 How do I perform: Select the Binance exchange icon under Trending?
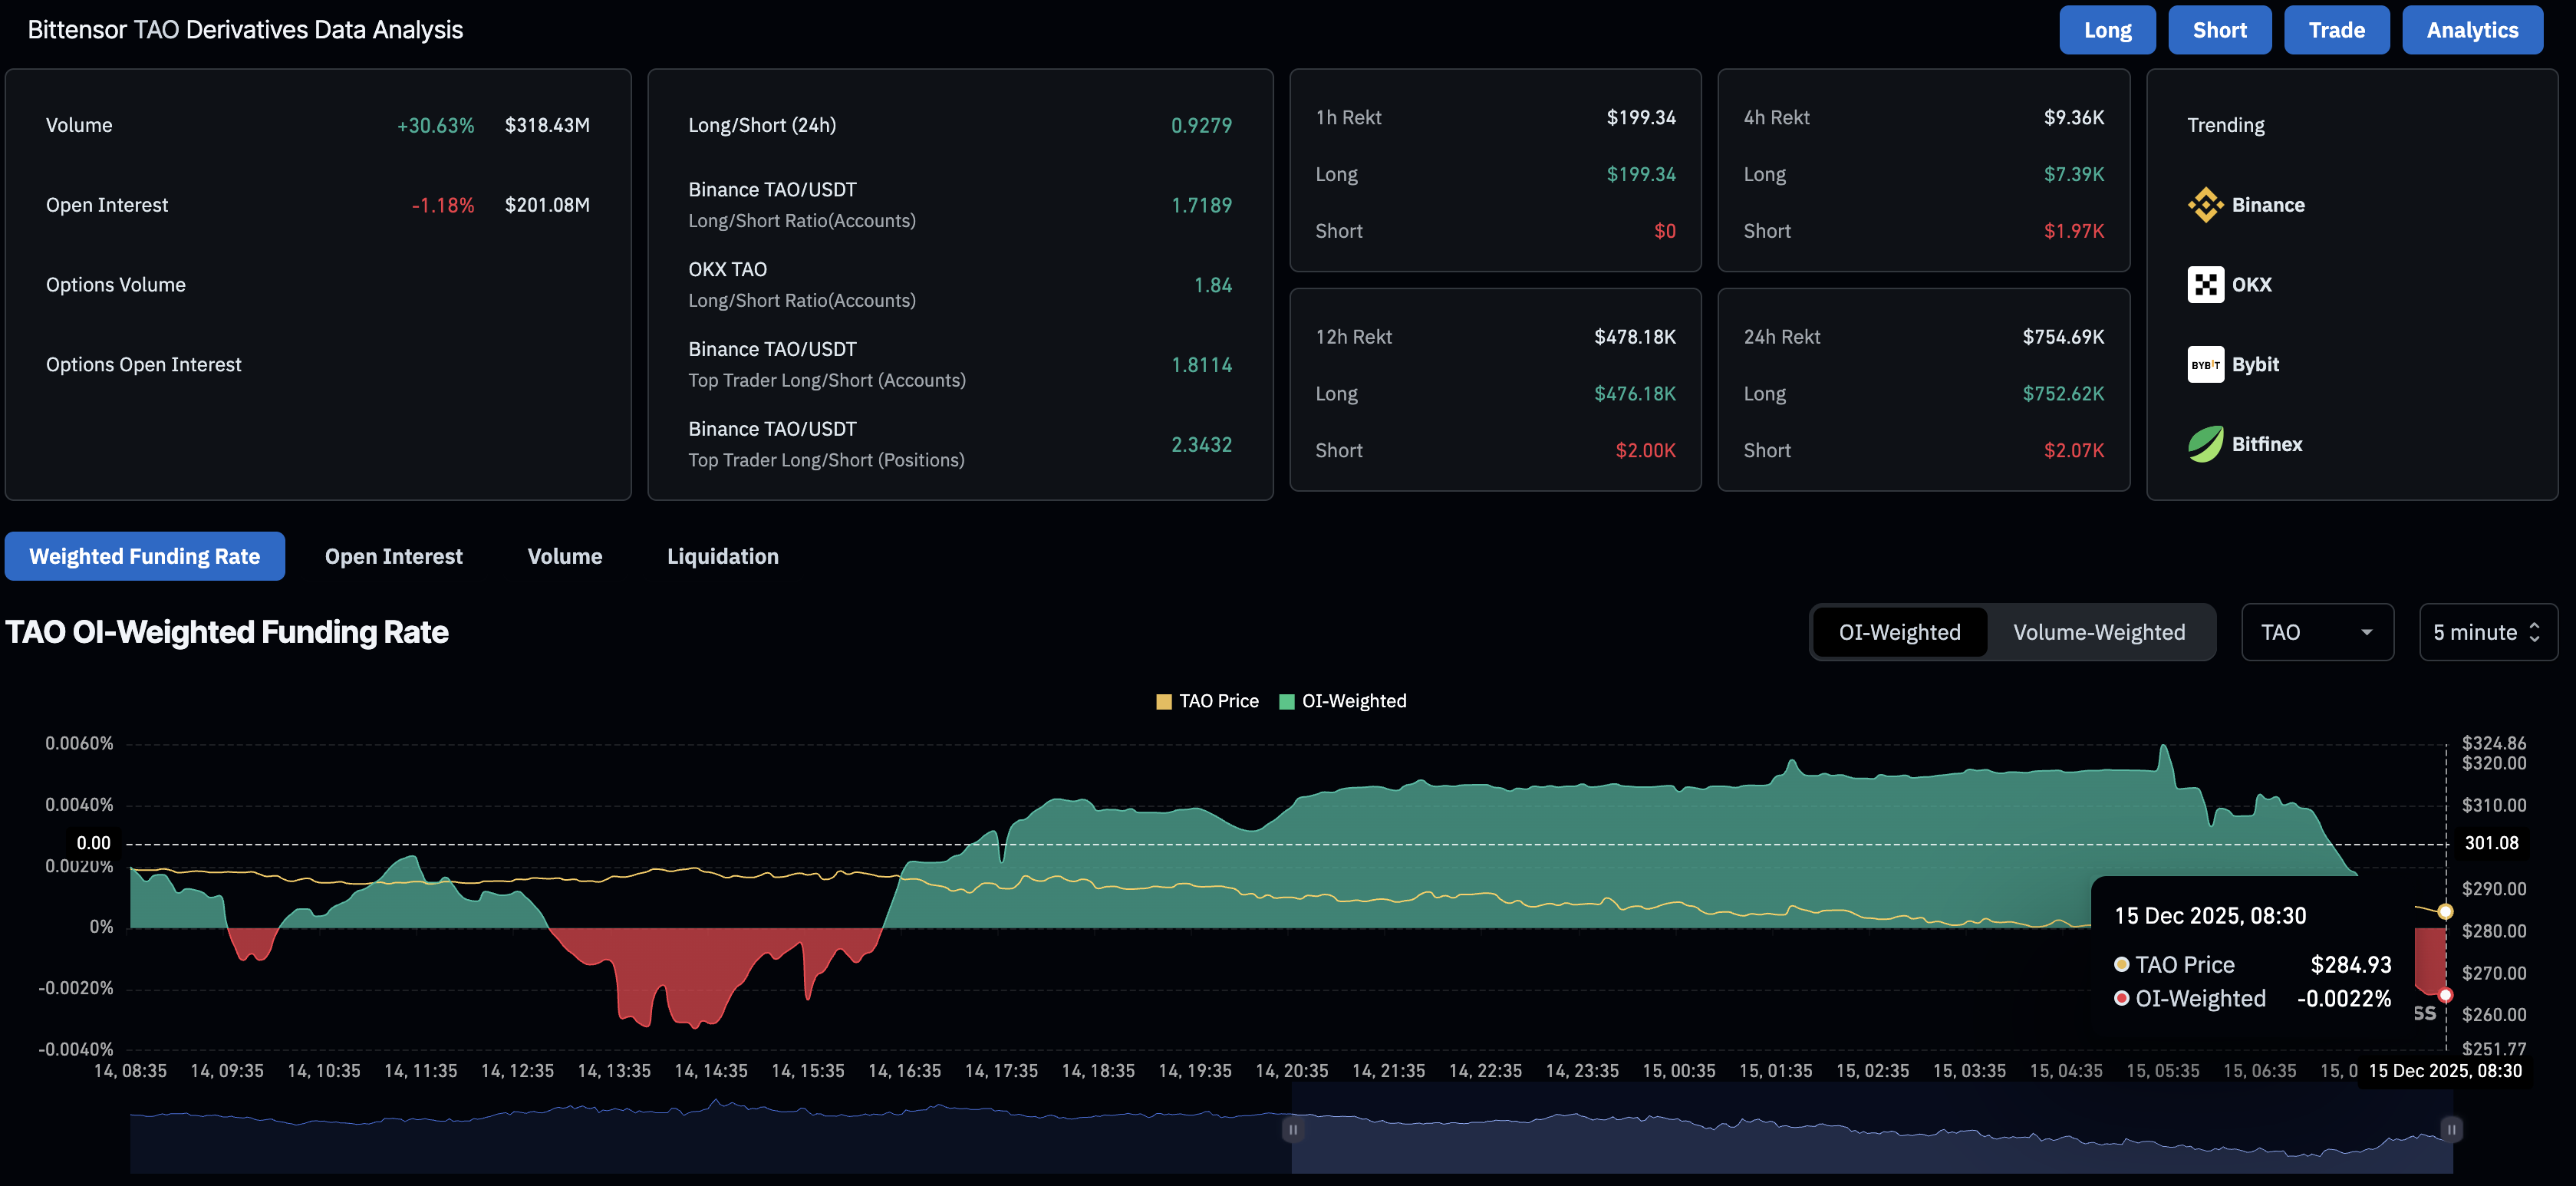pos(2206,204)
